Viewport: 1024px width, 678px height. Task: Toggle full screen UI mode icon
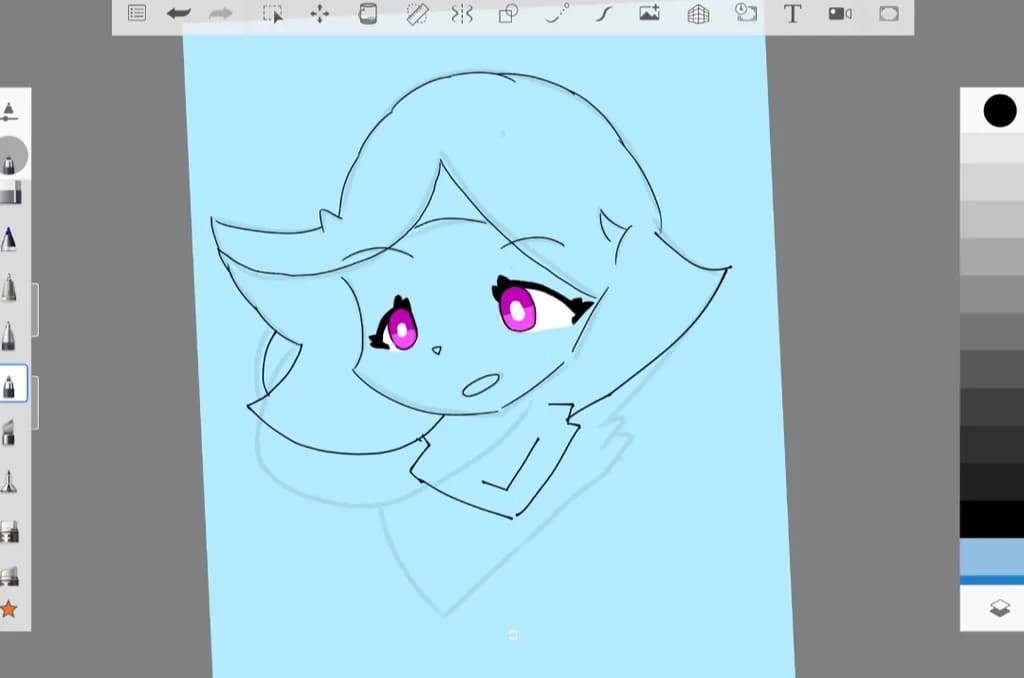(889, 14)
